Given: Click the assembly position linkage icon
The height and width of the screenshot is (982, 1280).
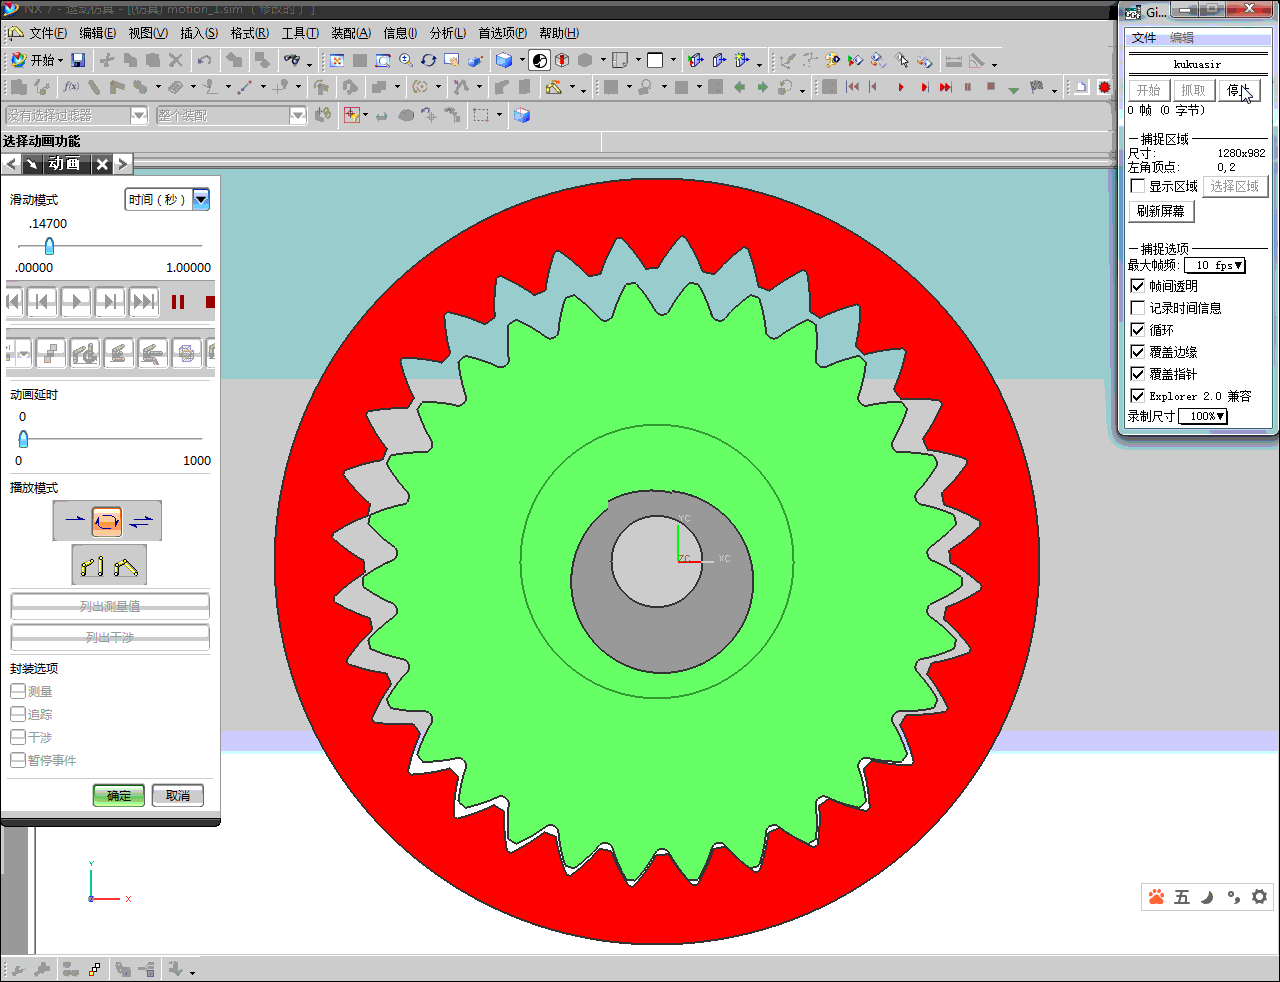Looking at the screenshot, I should point(126,566).
